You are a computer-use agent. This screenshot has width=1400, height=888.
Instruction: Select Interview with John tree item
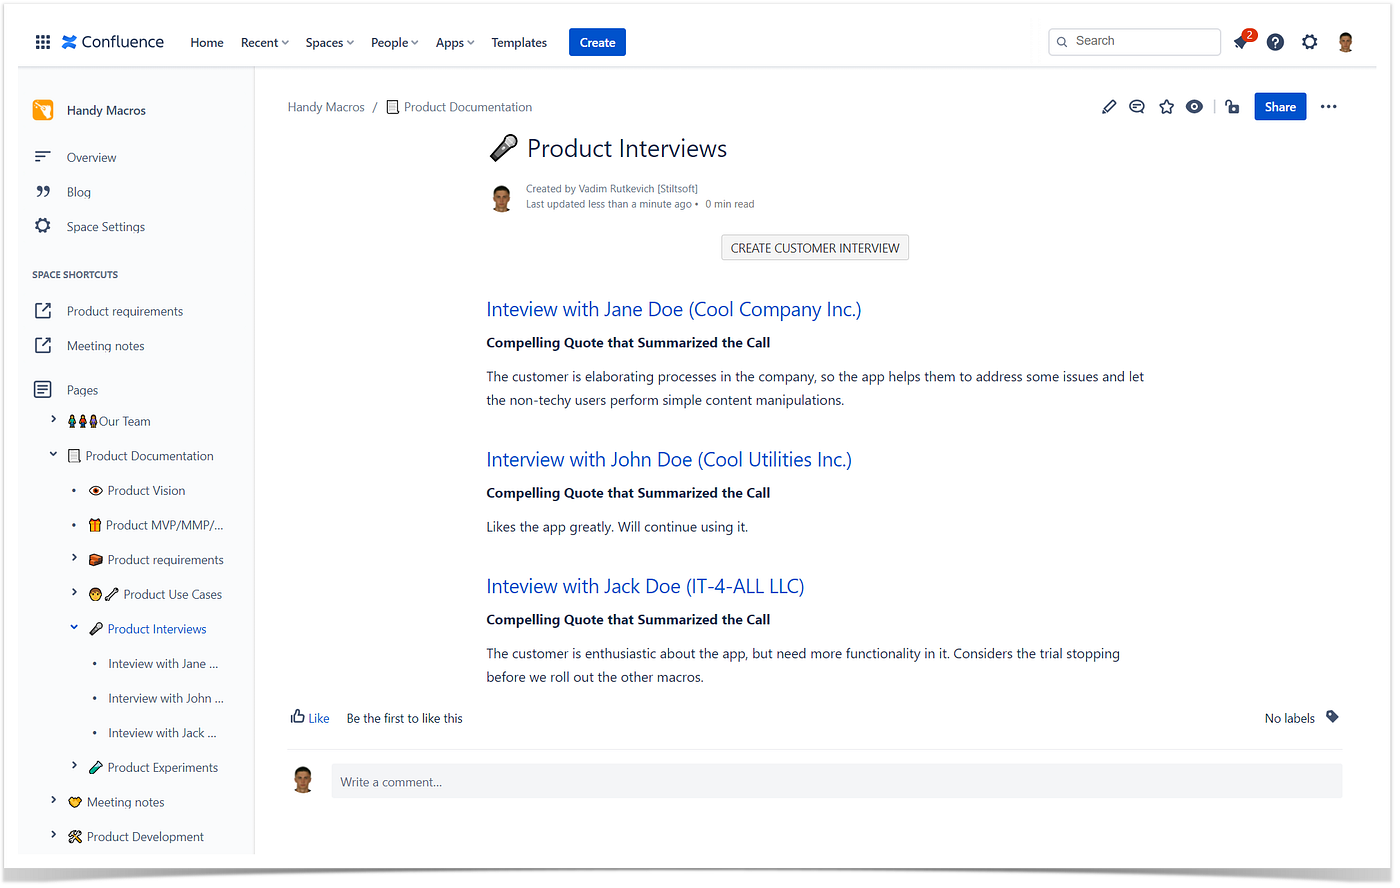(x=166, y=698)
